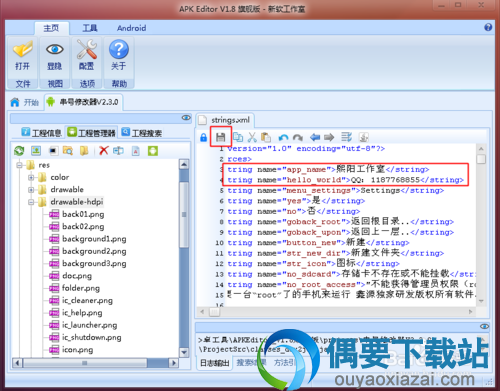Click the editor's vertical scrollbar up arrow
The height and width of the screenshot is (391, 500).
click(x=481, y=148)
